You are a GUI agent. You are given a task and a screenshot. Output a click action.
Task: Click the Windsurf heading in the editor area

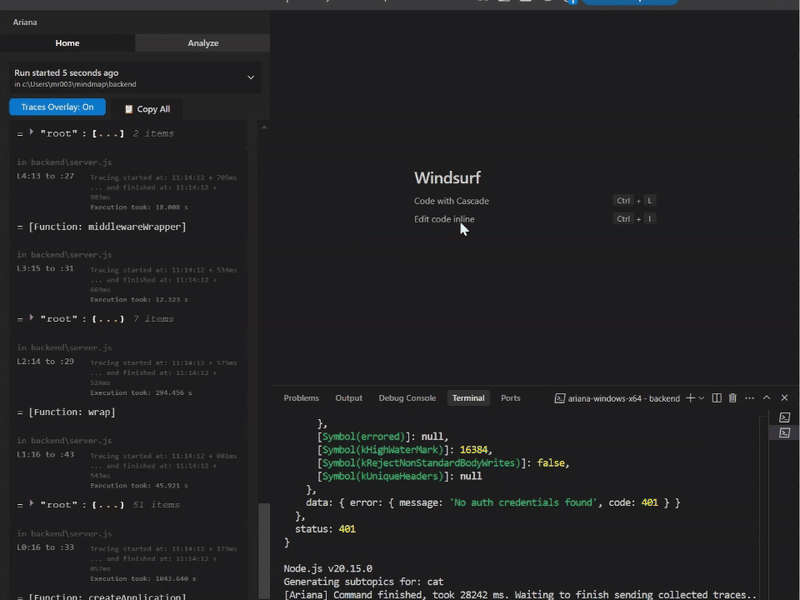click(447, 178)
